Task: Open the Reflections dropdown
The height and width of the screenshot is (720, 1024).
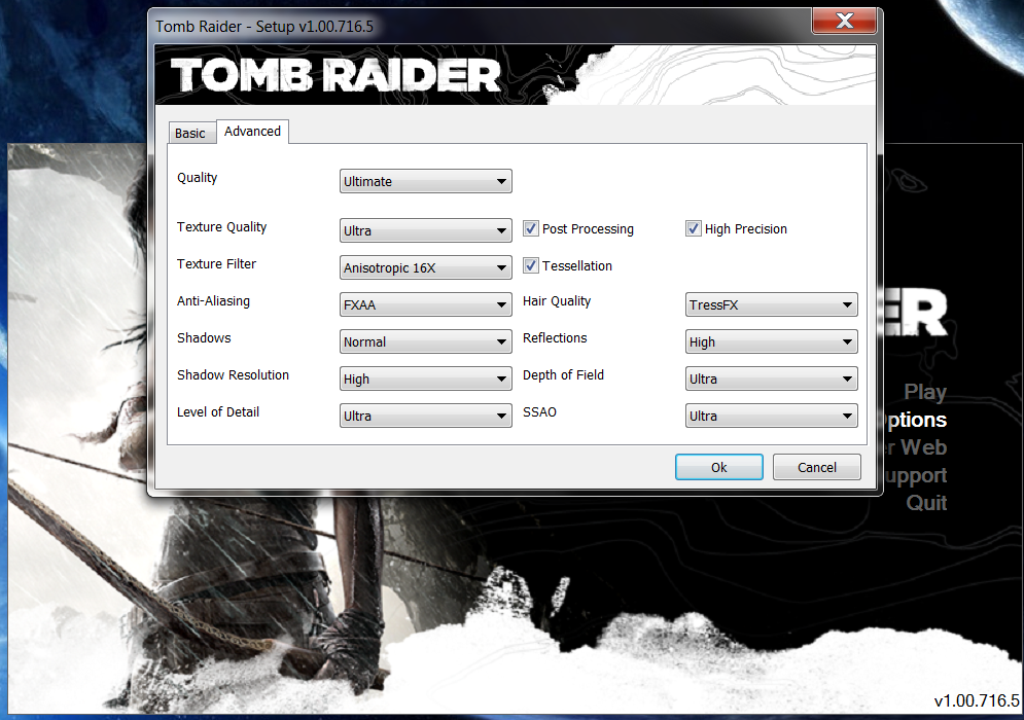Action: click(771, 342)
